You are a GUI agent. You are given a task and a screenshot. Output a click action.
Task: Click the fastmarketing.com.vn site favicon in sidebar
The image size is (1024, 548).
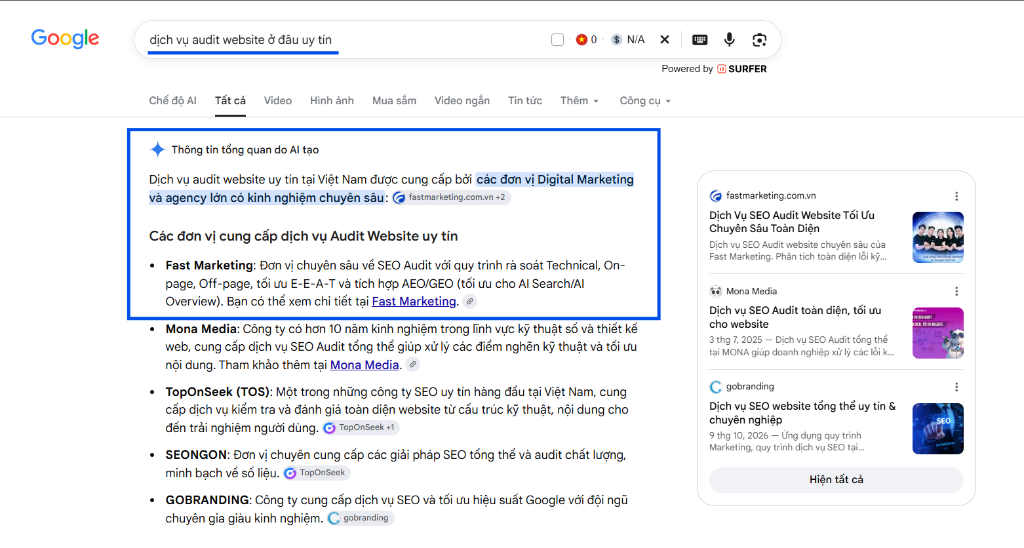click(716, 196)
